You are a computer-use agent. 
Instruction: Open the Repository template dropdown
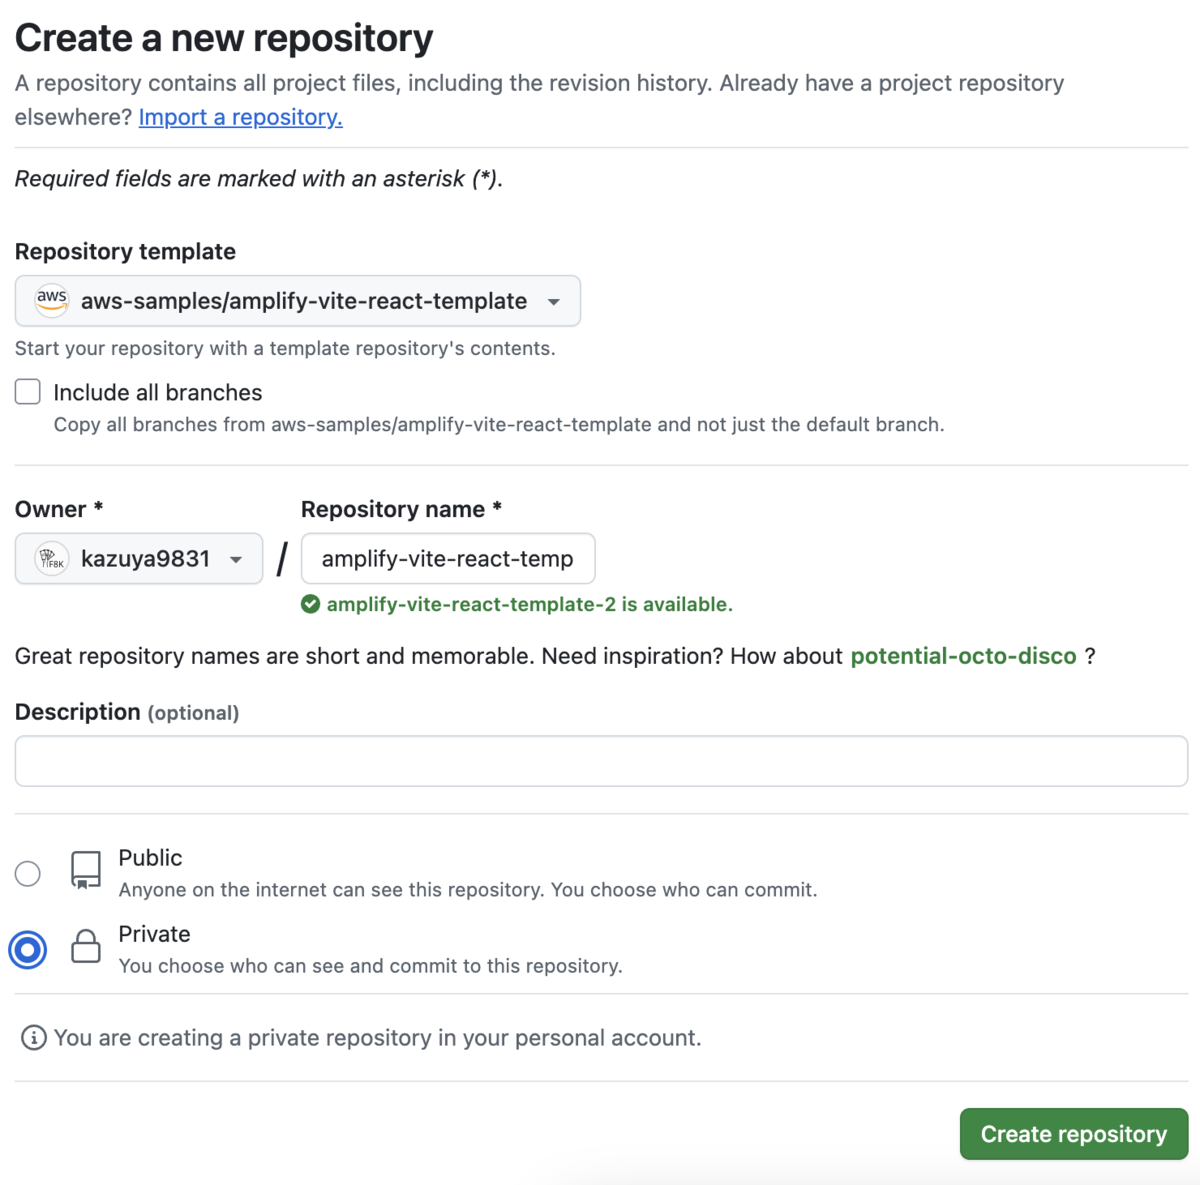coord(297,301)
